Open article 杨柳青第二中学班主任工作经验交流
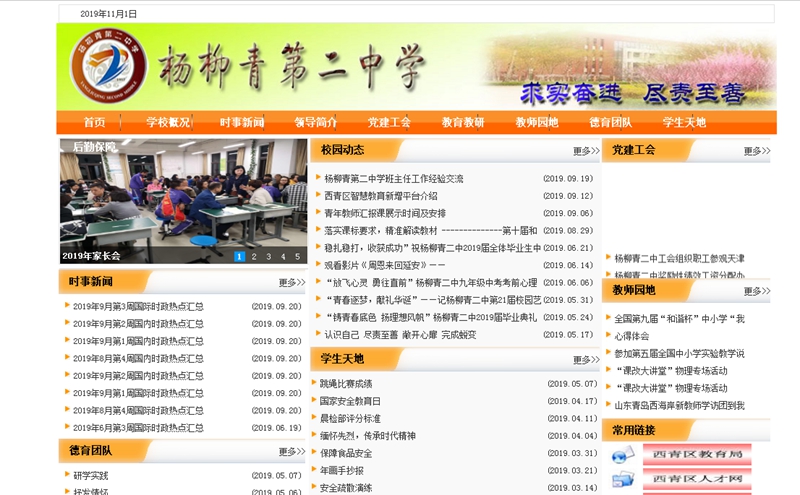The width and height of the screenshot is (800, 495). pyautogui.click(x=393, y=179)
